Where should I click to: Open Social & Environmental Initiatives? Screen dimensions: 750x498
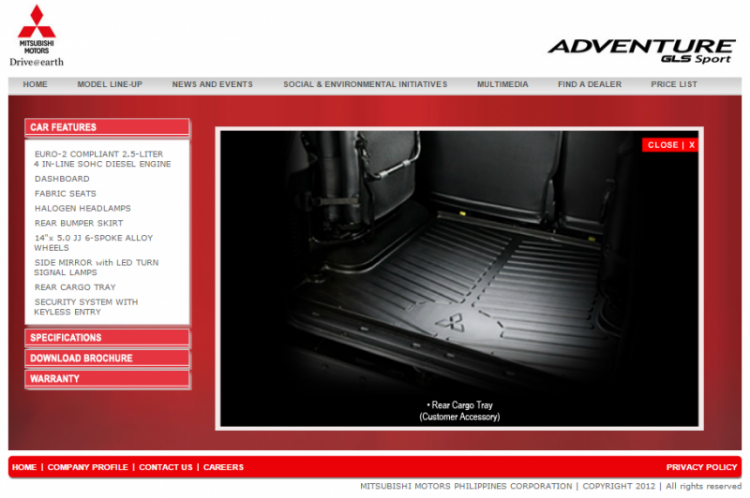365,84
